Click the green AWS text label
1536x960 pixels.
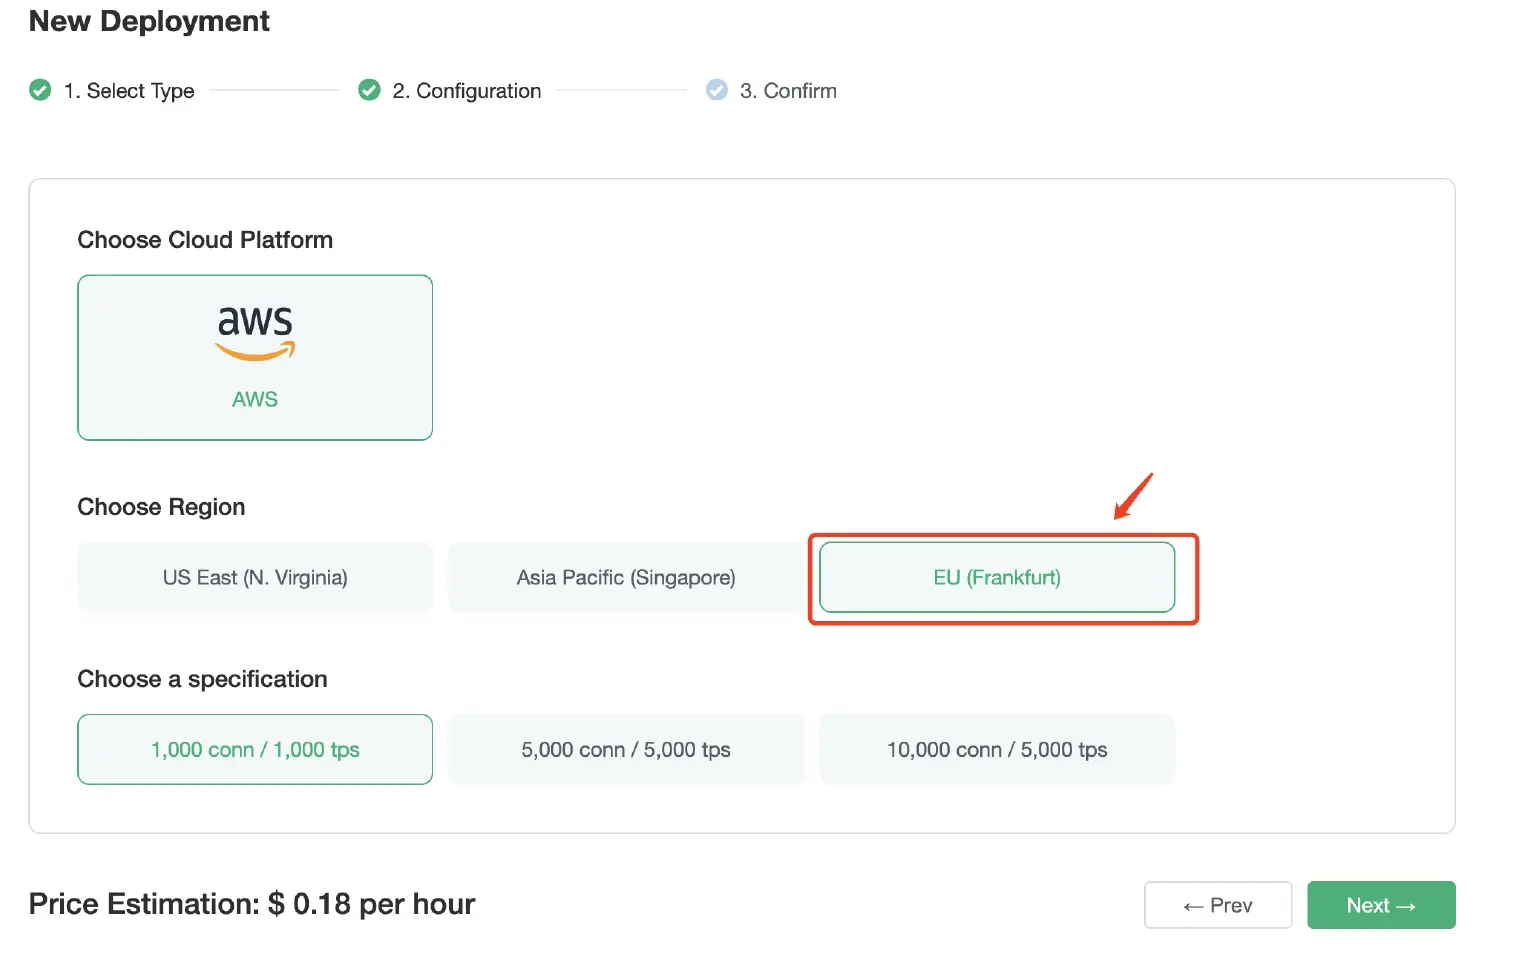coord(255,400)
